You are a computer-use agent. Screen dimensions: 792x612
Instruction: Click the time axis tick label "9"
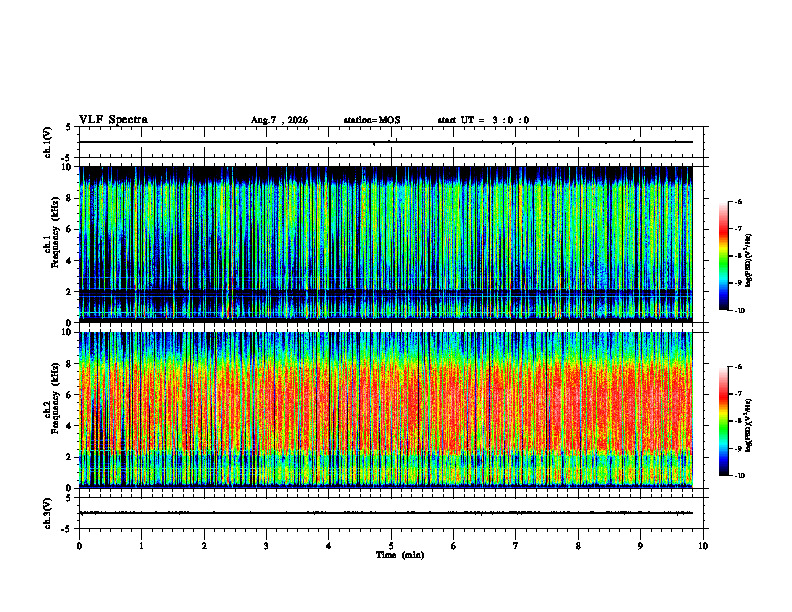pyautogui.click(x=640, y=546)
